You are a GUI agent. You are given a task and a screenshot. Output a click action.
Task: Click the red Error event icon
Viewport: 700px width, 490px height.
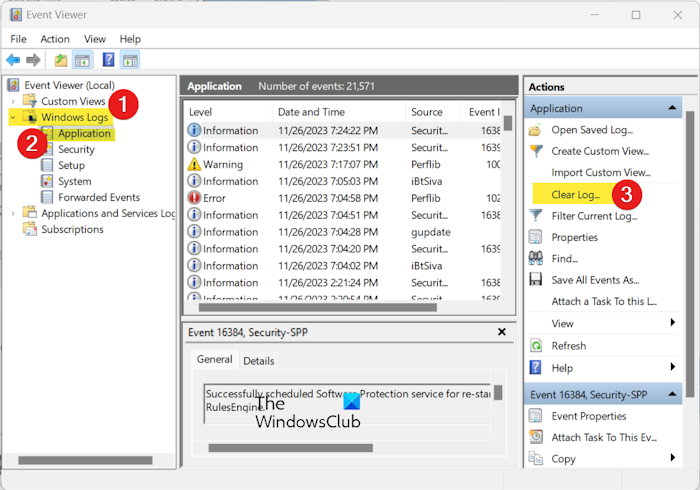194,198
